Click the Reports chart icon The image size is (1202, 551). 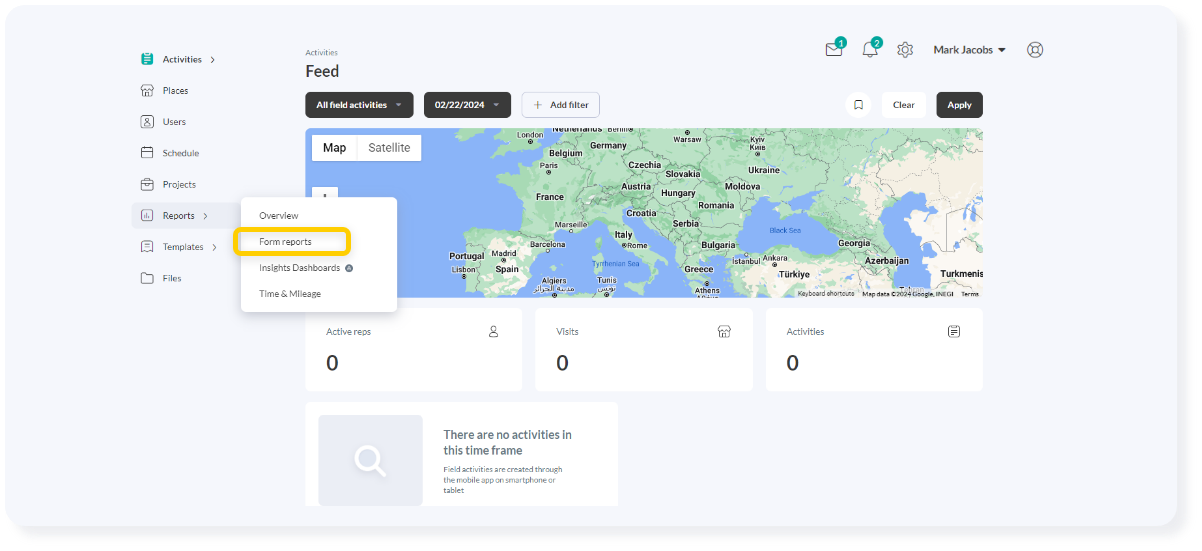pos(147,215)
